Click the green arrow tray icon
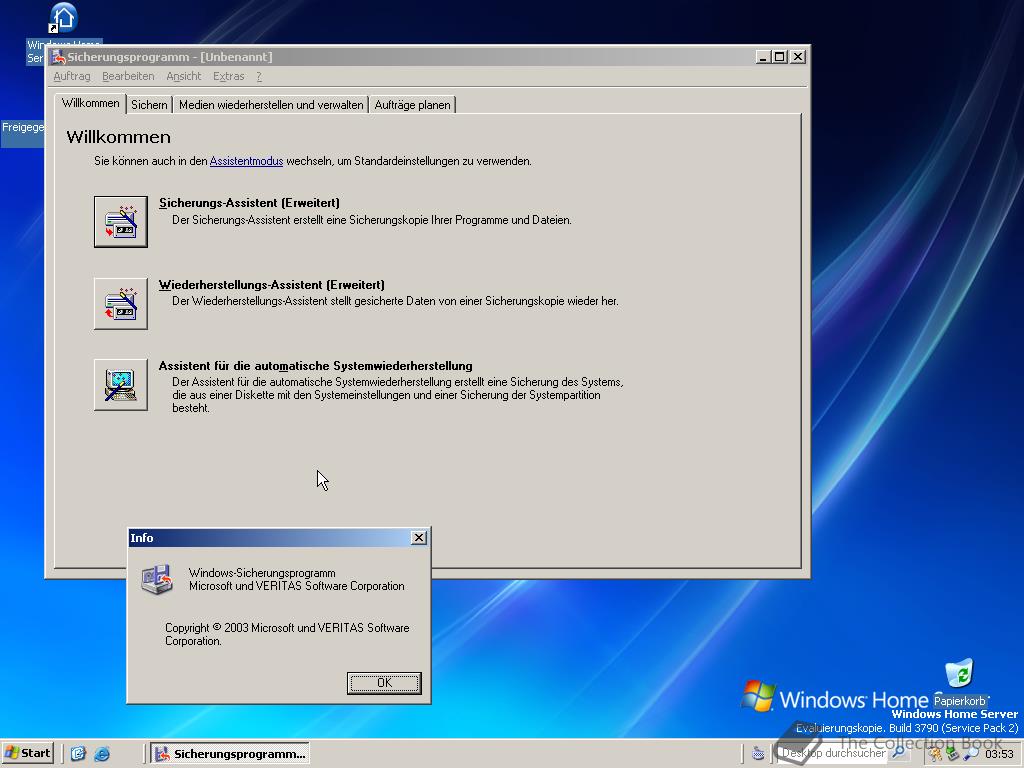The height and width of the screenshot is (768, 1024). (952, 754)
